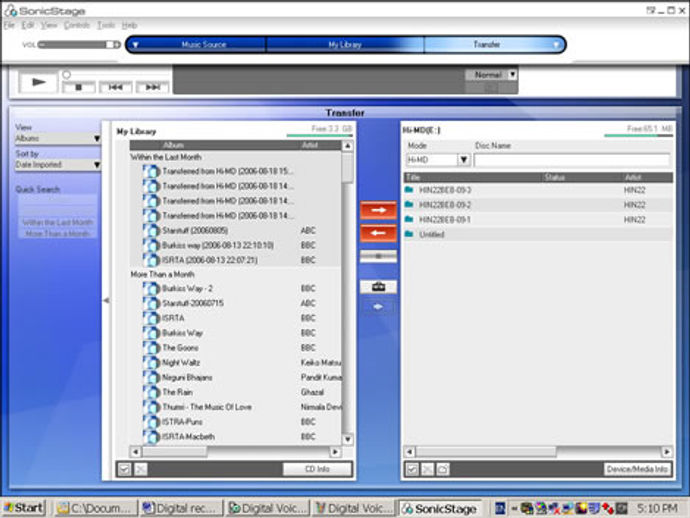
Task: Select album Starstuff-20060715
Action: (193, 303)
